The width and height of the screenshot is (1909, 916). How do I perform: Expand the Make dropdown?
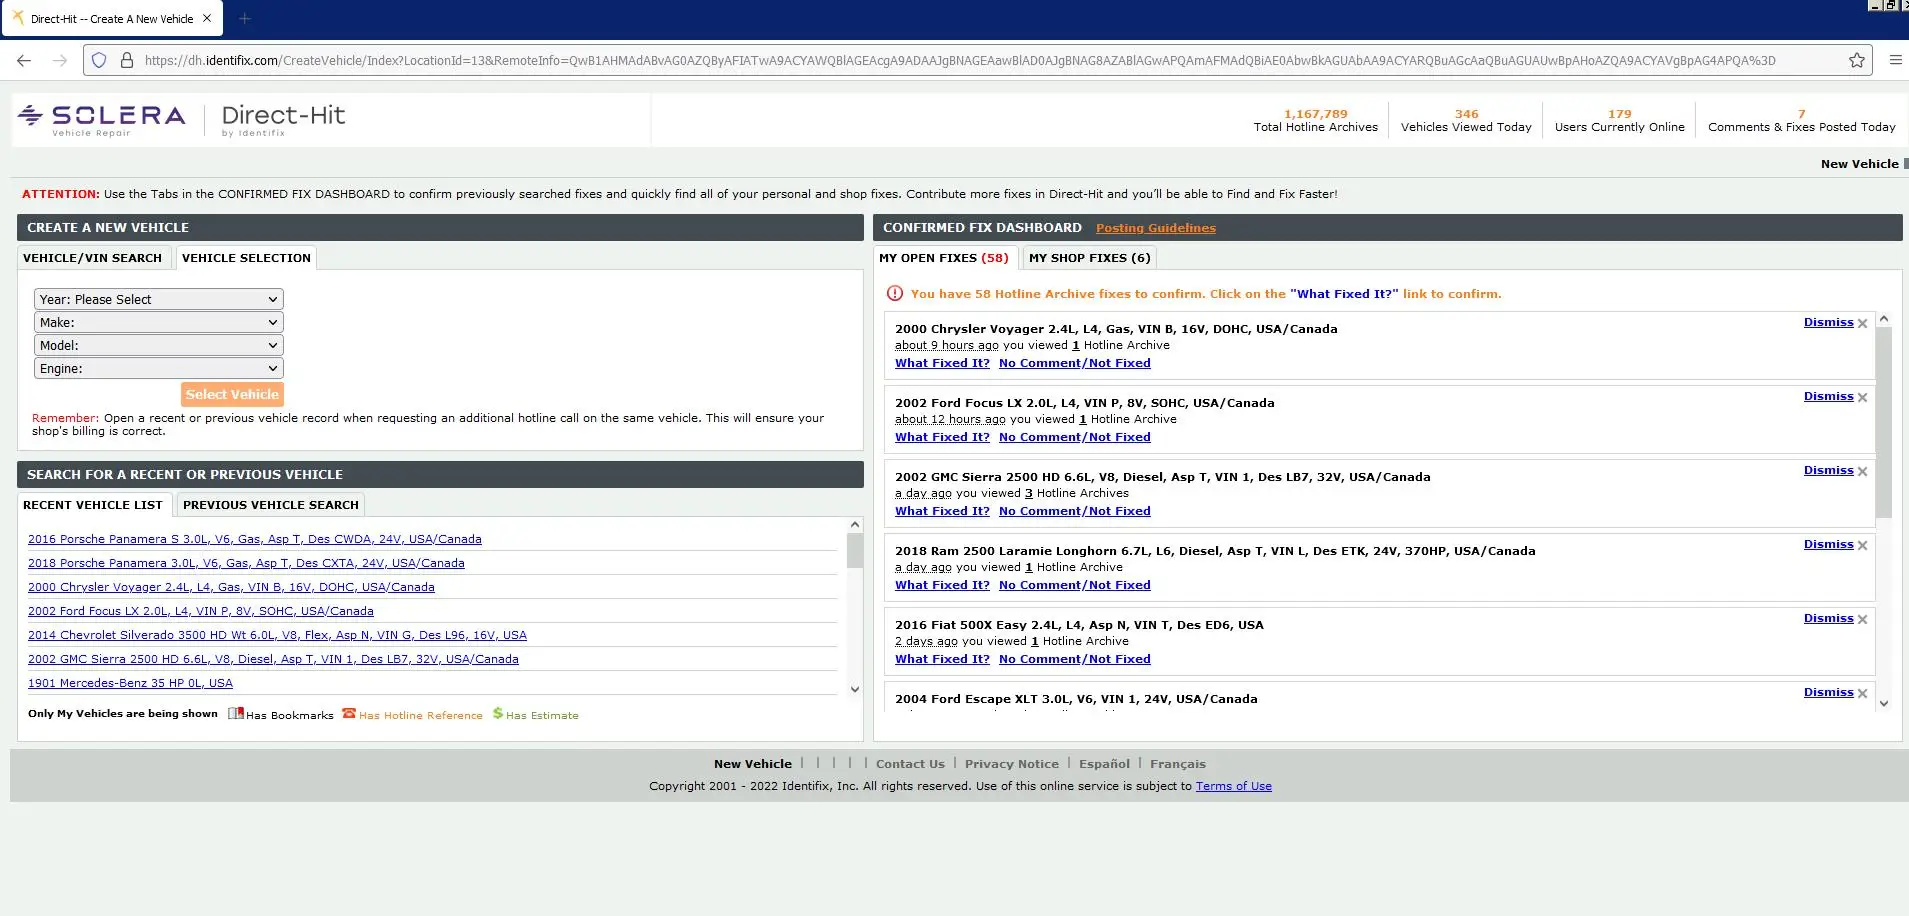click(x=158, y=322)
